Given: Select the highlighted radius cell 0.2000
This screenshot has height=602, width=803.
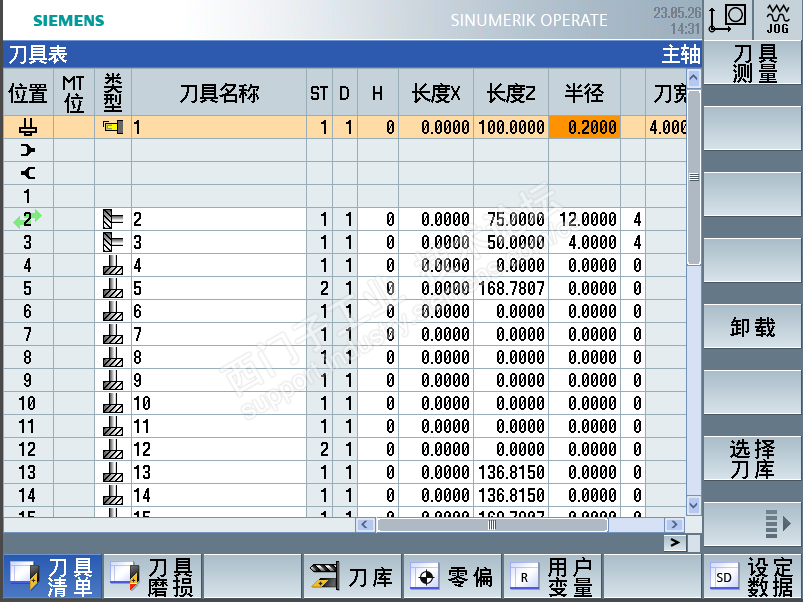Looking at the screenshot, I should [584, 127].
